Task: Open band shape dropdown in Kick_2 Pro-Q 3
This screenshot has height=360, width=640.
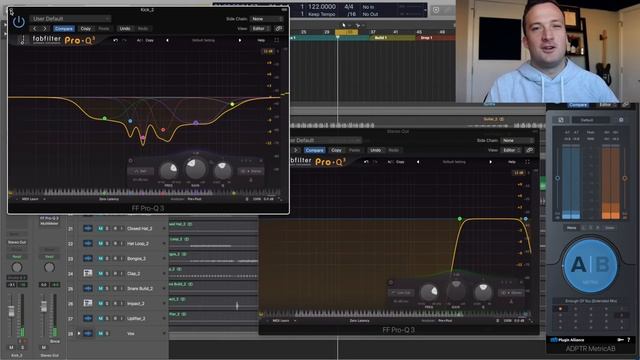Action: [141, 171]
